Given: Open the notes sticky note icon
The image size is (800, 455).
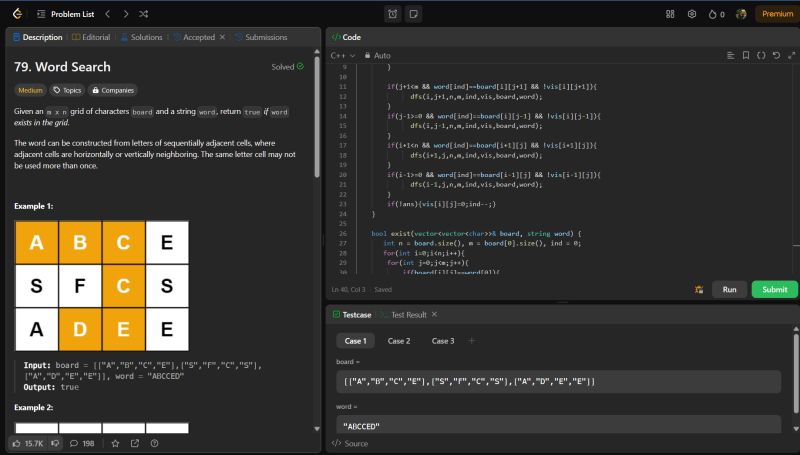Looking at the screenshot, I should click(x=413, y=14).
